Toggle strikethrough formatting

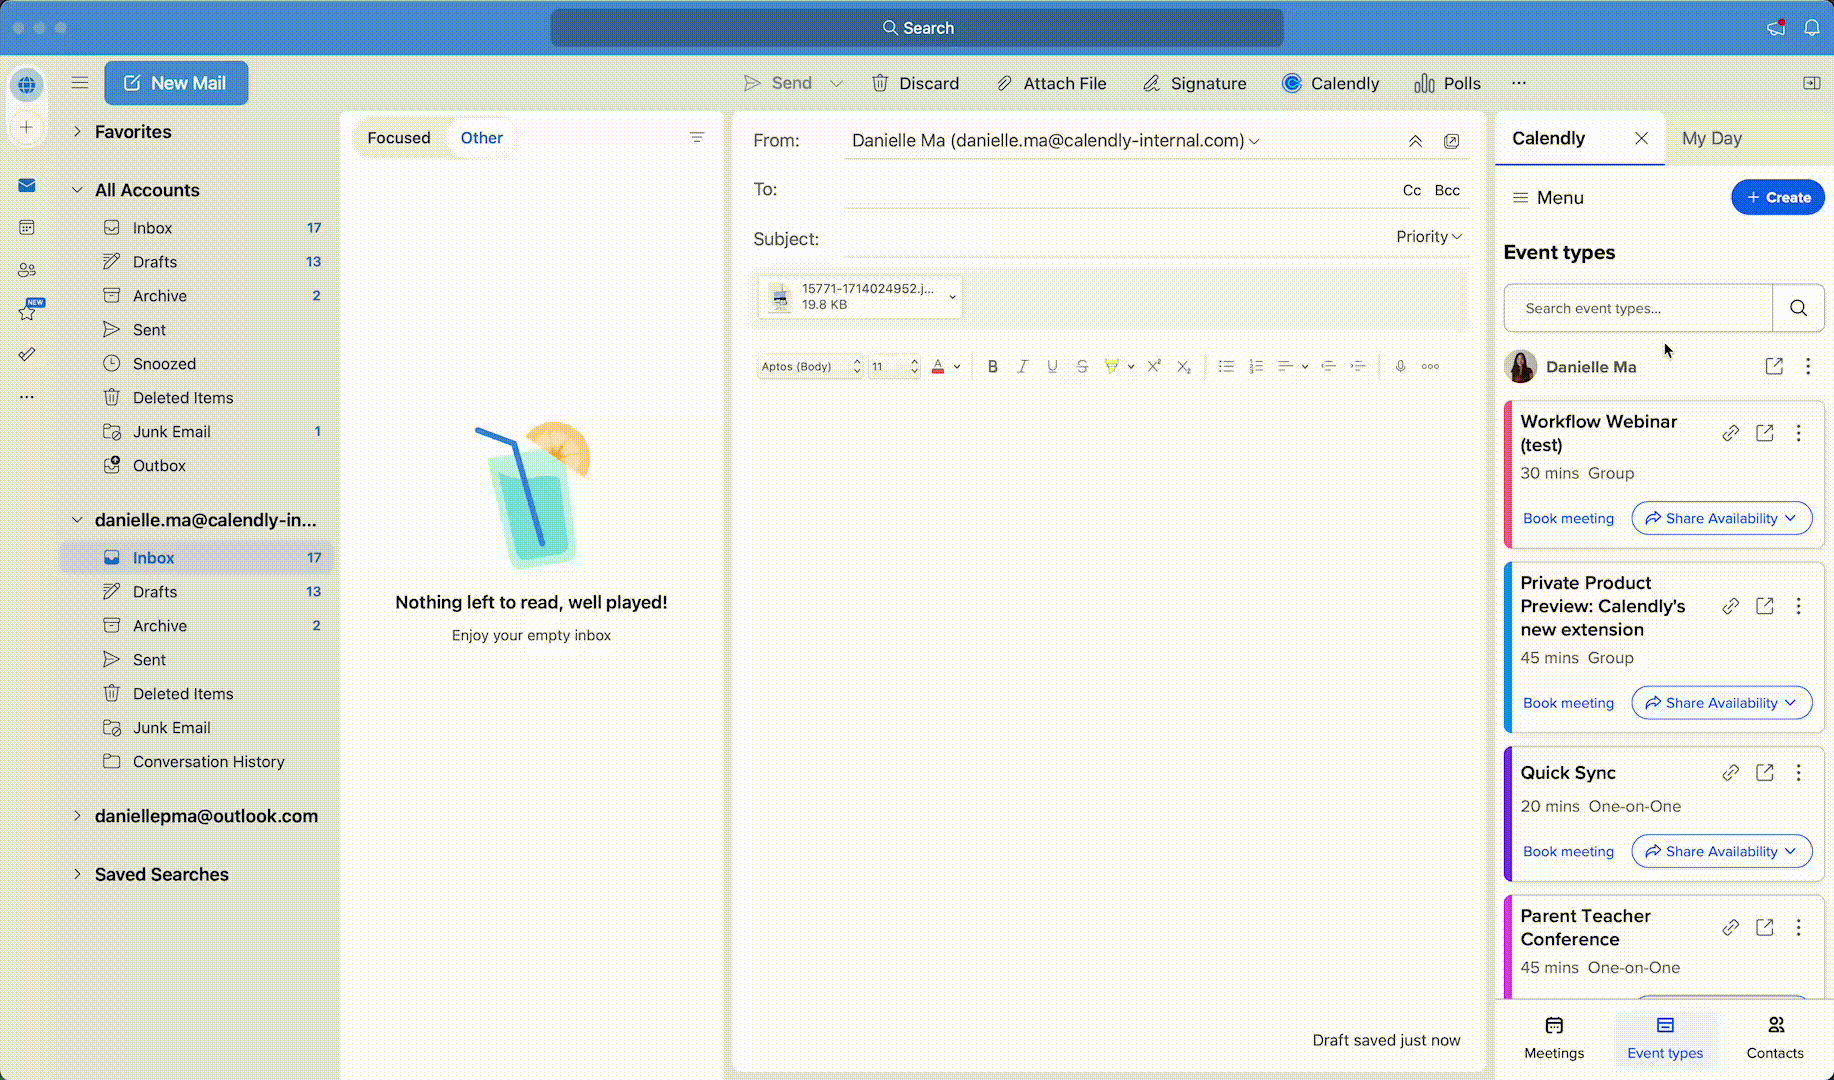pyautogui.click(x=1082, y=366)
